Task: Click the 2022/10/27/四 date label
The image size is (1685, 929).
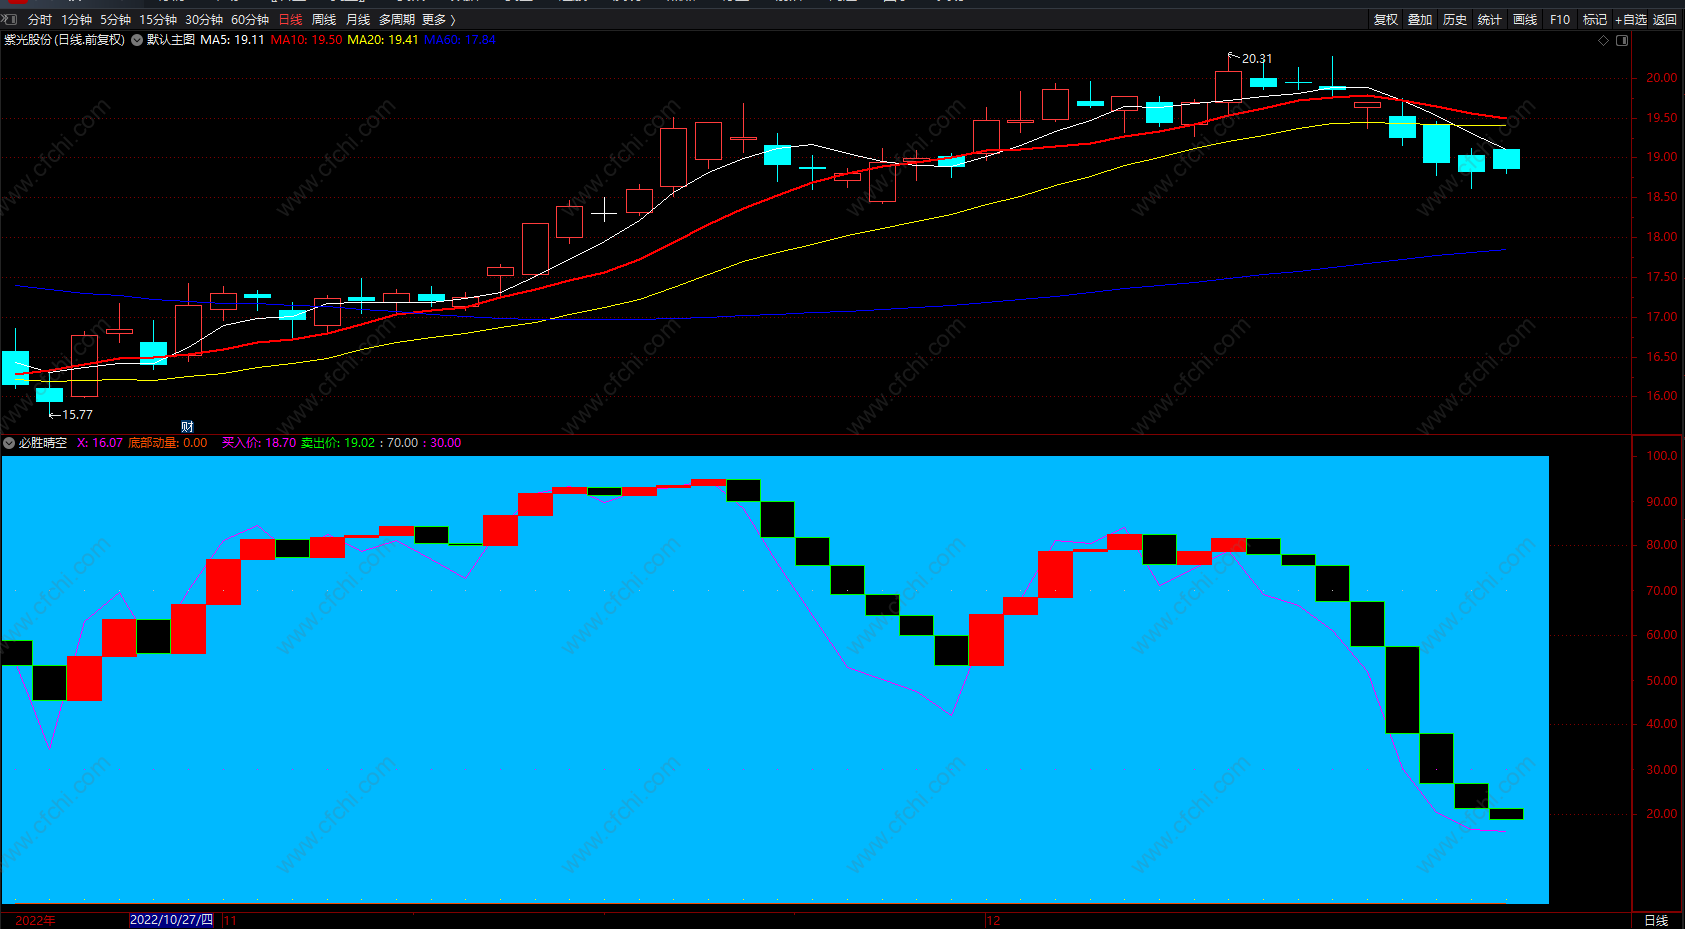Action: (171, 920)
